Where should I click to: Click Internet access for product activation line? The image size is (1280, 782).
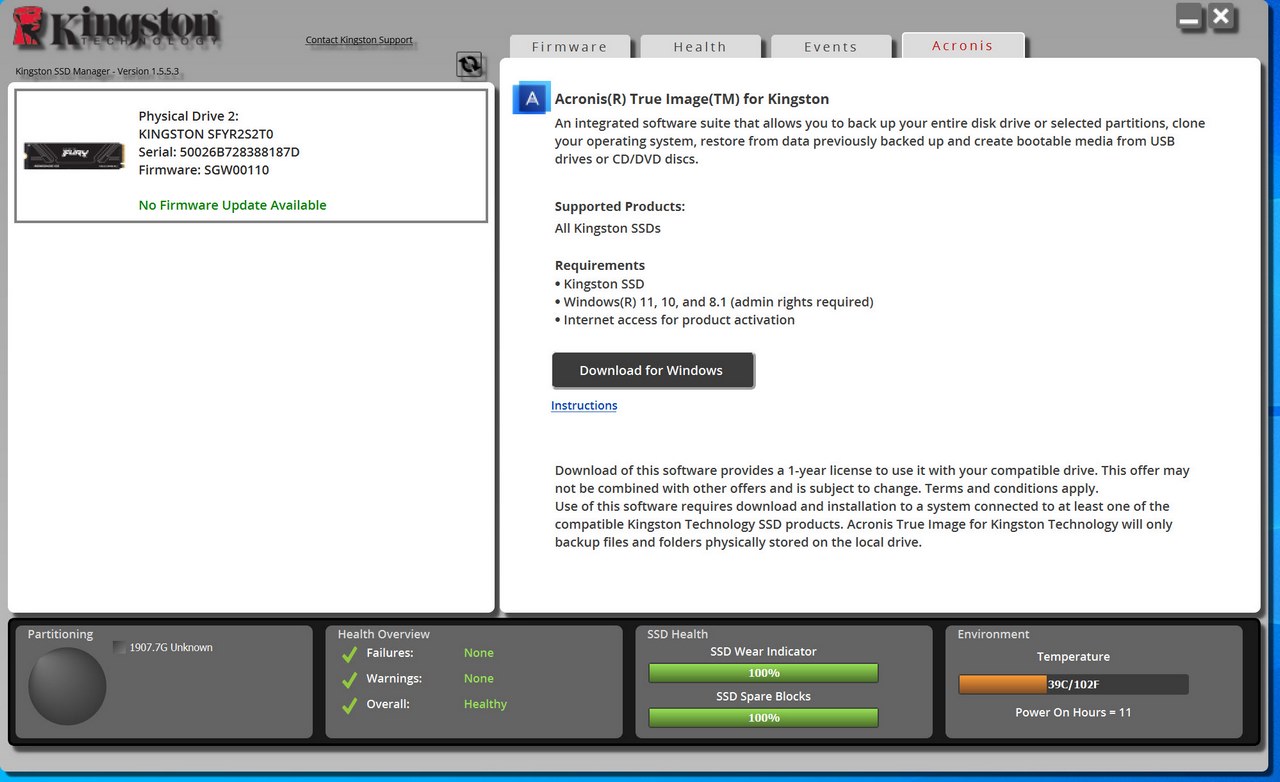(675, 320)
